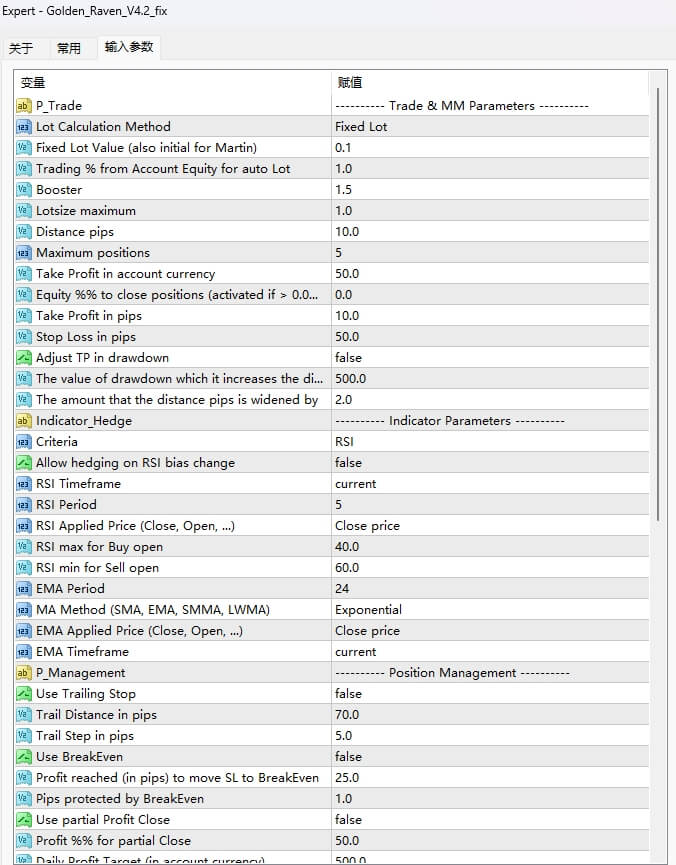The width and height of the screenshot is (676, 865).
Task: Click the boolean icon beside Adjust TP in drawdown
Action: (x=22, y=358)
